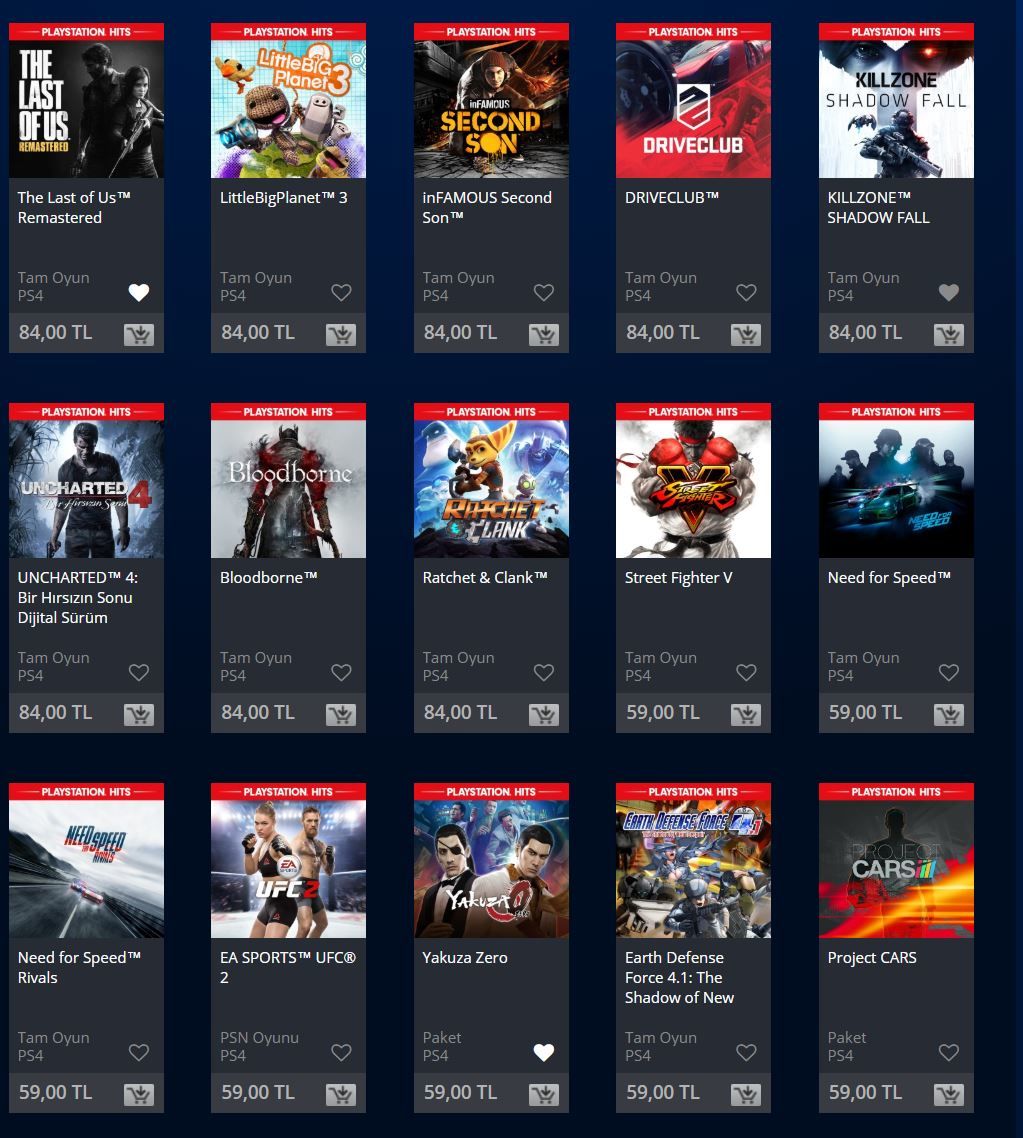Add Bloodborne to the shopping cart

pos(341,715)
